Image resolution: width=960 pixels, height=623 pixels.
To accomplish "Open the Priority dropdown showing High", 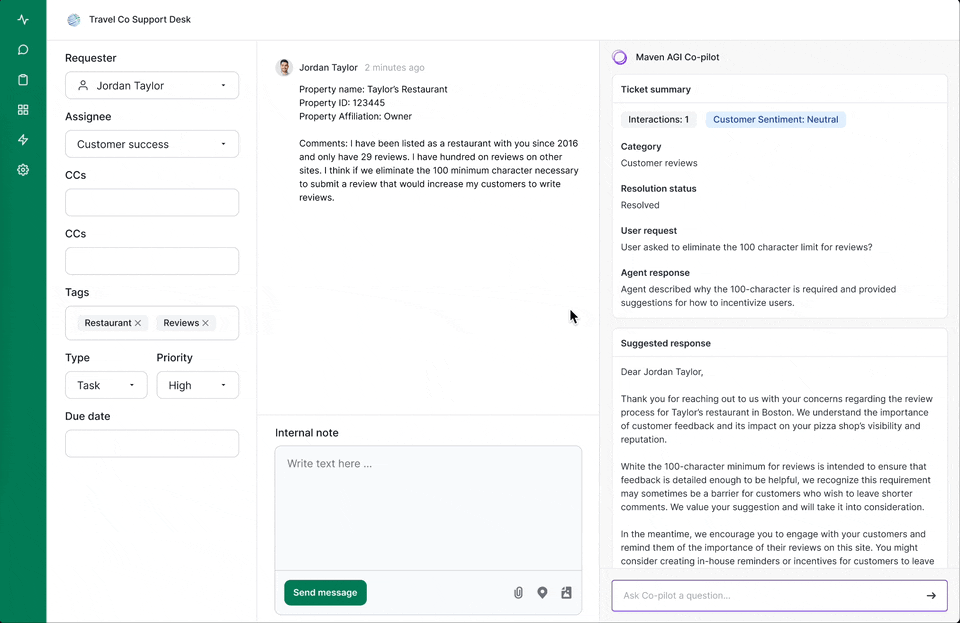I will click(x=197, y=386).
